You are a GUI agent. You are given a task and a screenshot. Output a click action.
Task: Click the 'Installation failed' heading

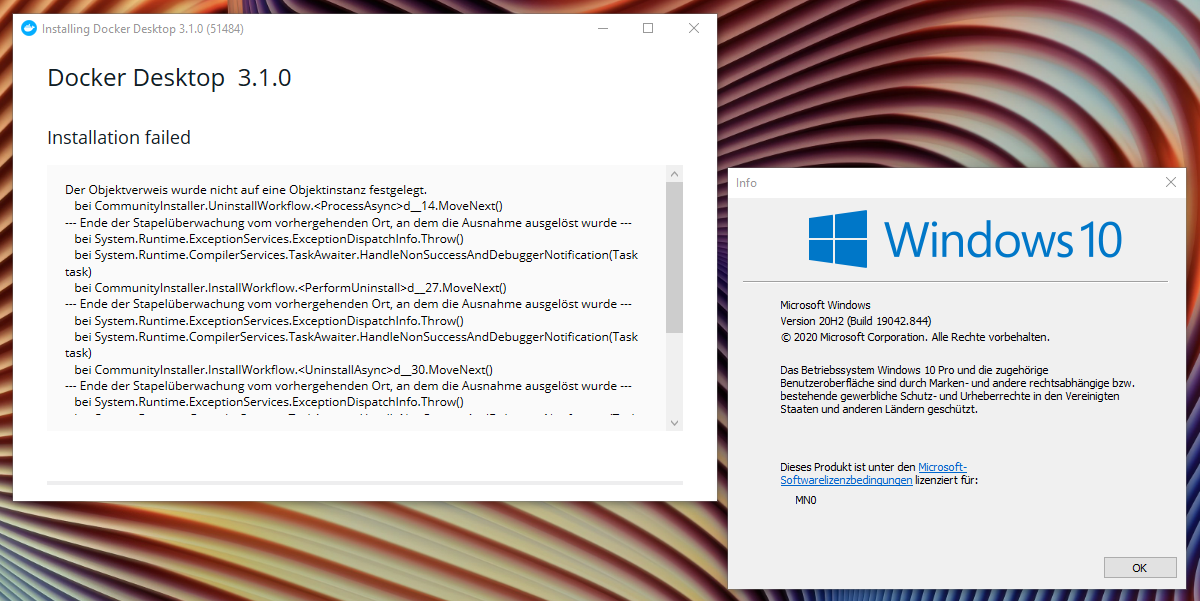119,137
